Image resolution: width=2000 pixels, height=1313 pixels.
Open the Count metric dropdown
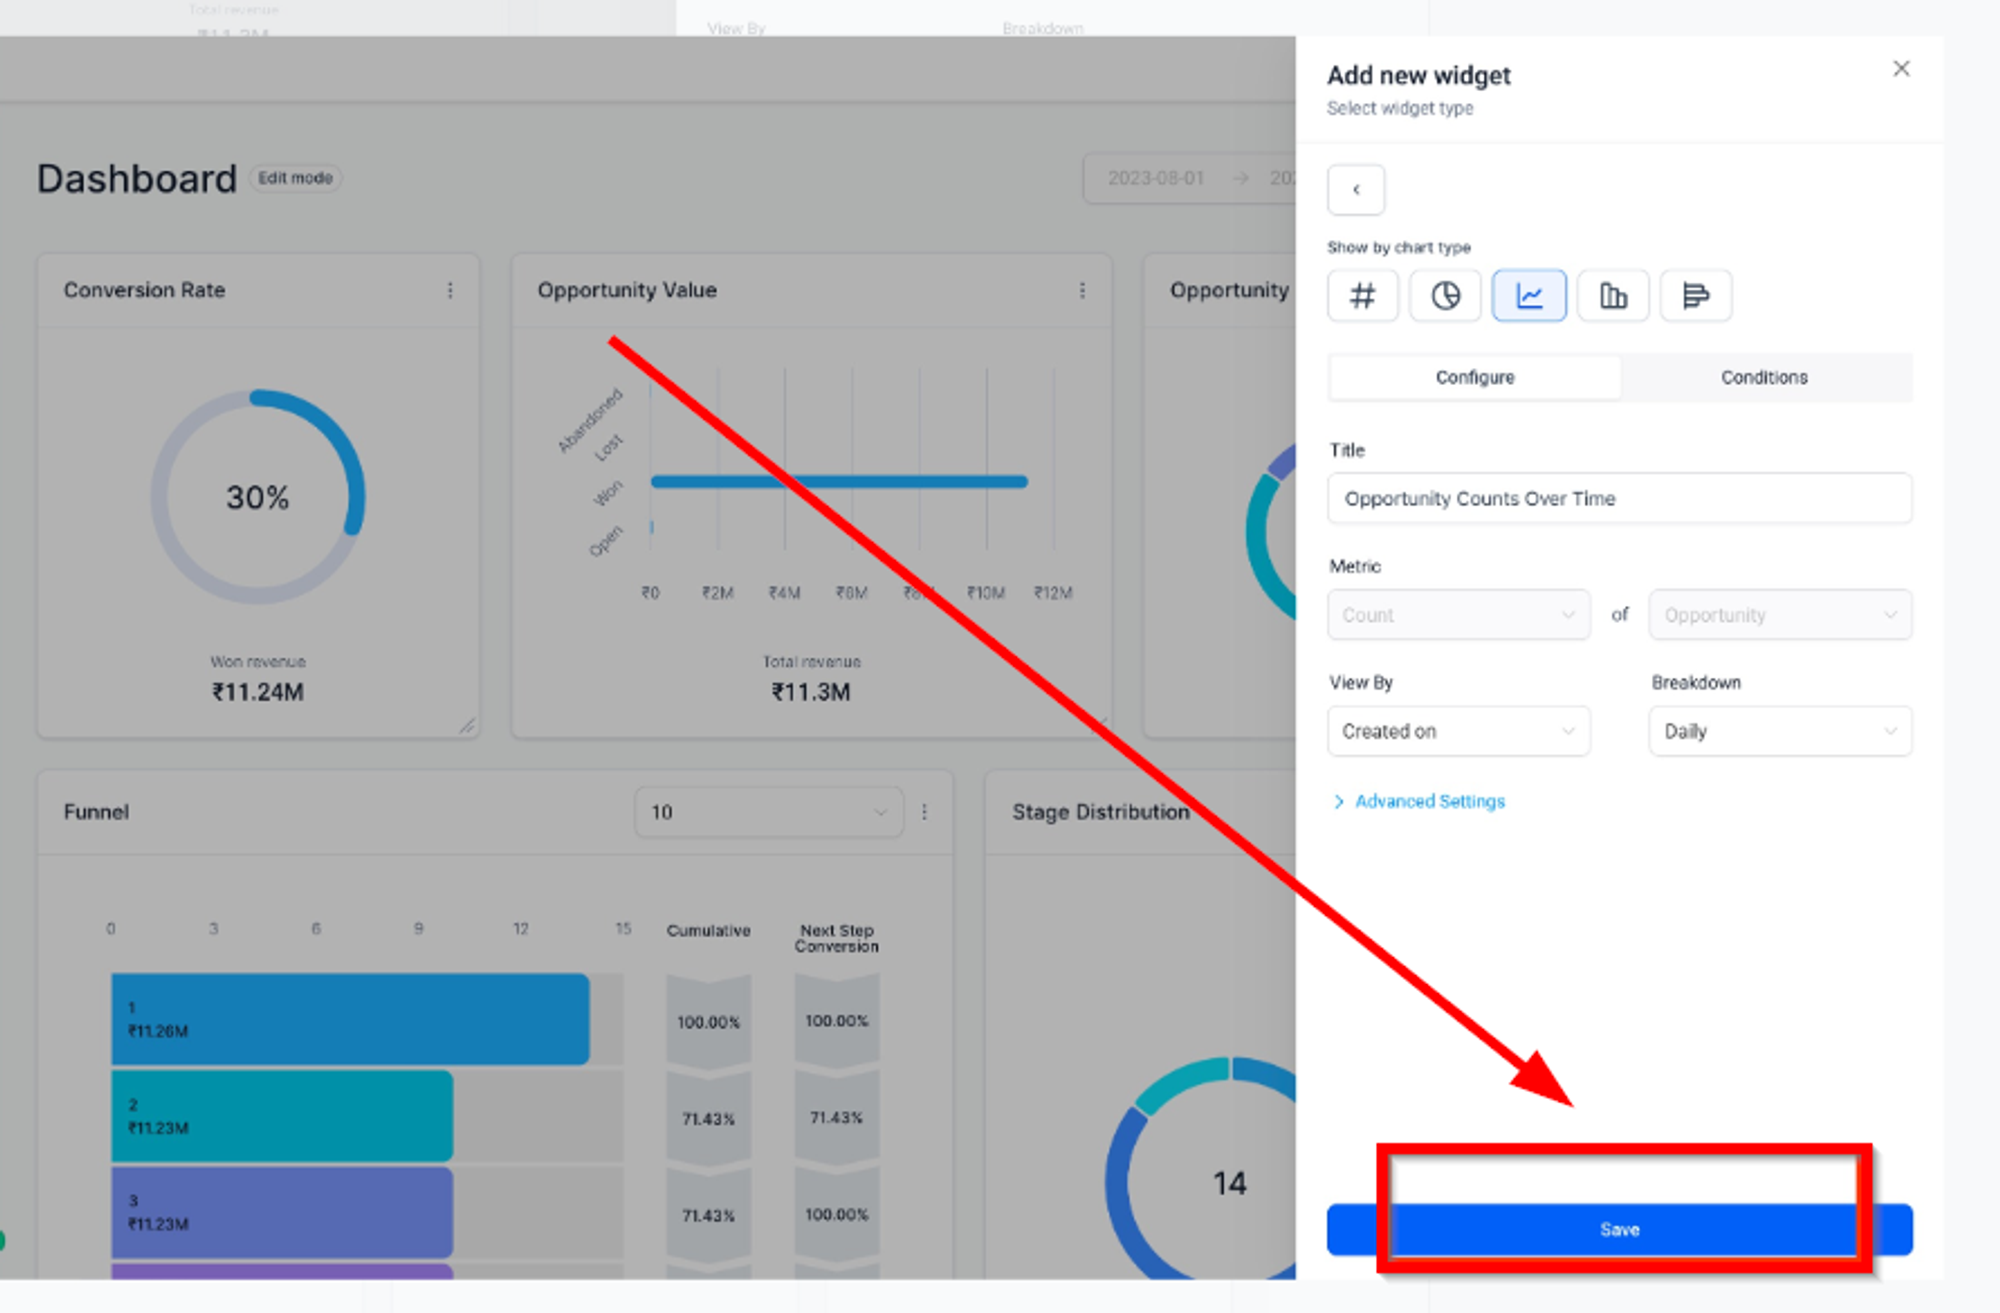[x=1459, y=615]
